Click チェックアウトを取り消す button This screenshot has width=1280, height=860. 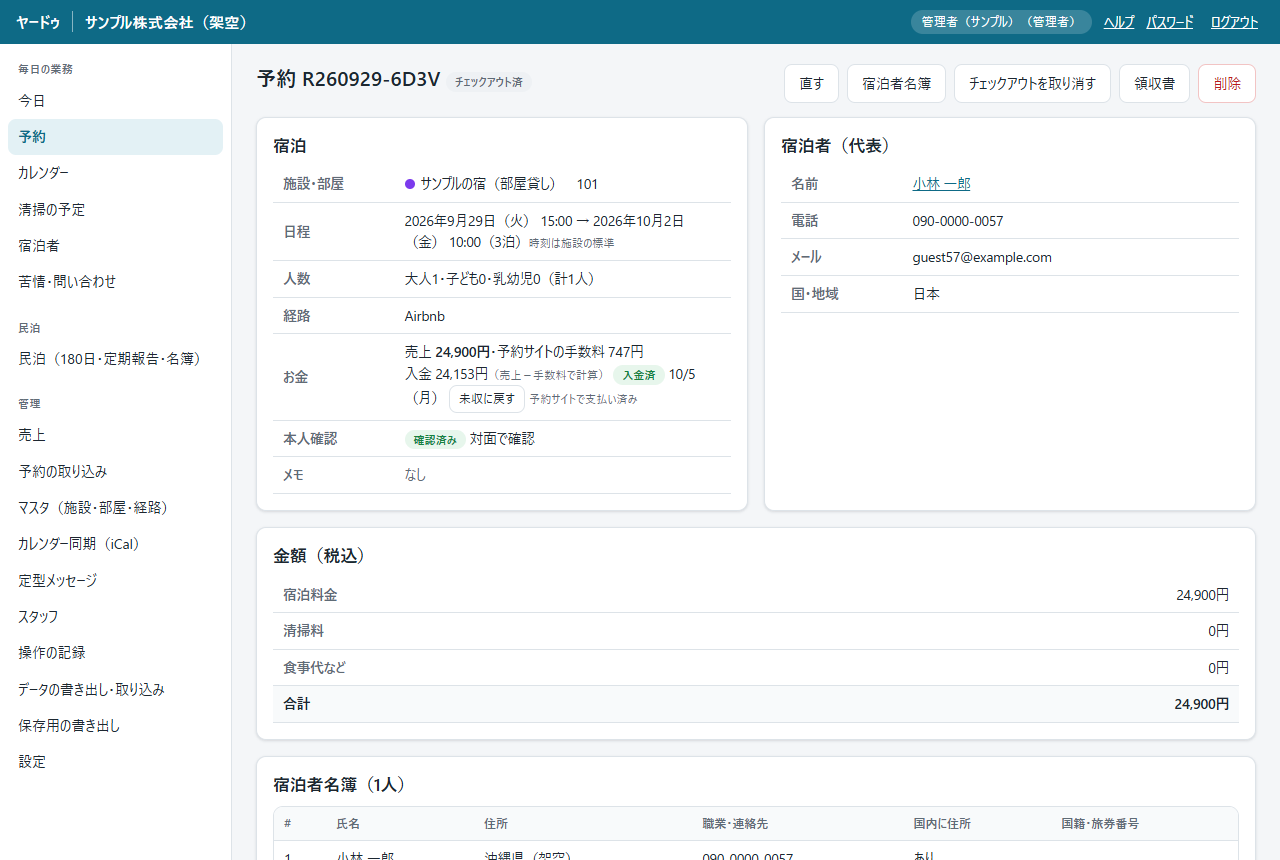click(1032, 84)
